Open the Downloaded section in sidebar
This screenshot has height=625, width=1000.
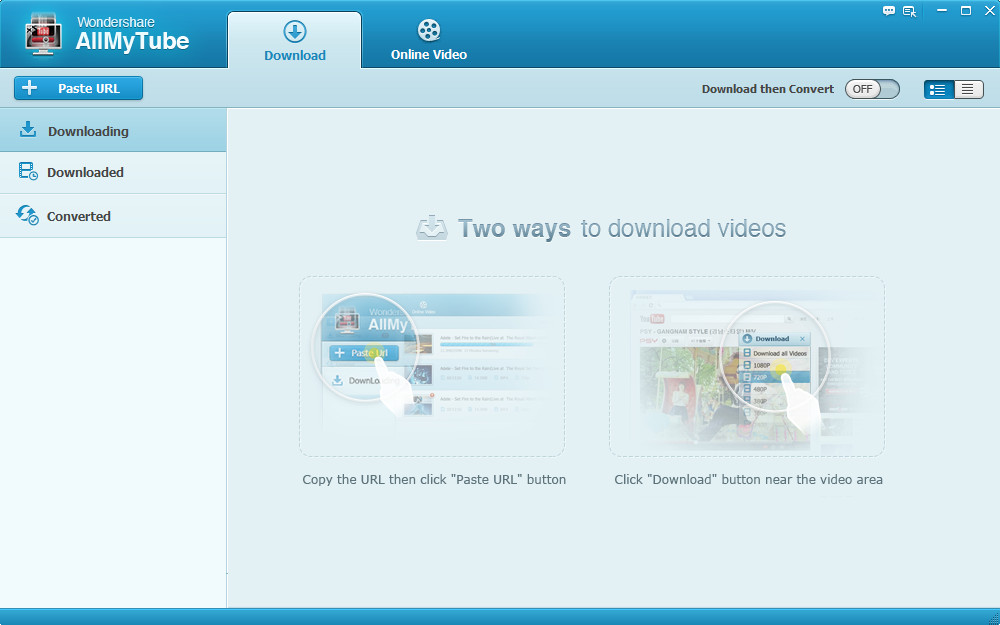point(113,173)
